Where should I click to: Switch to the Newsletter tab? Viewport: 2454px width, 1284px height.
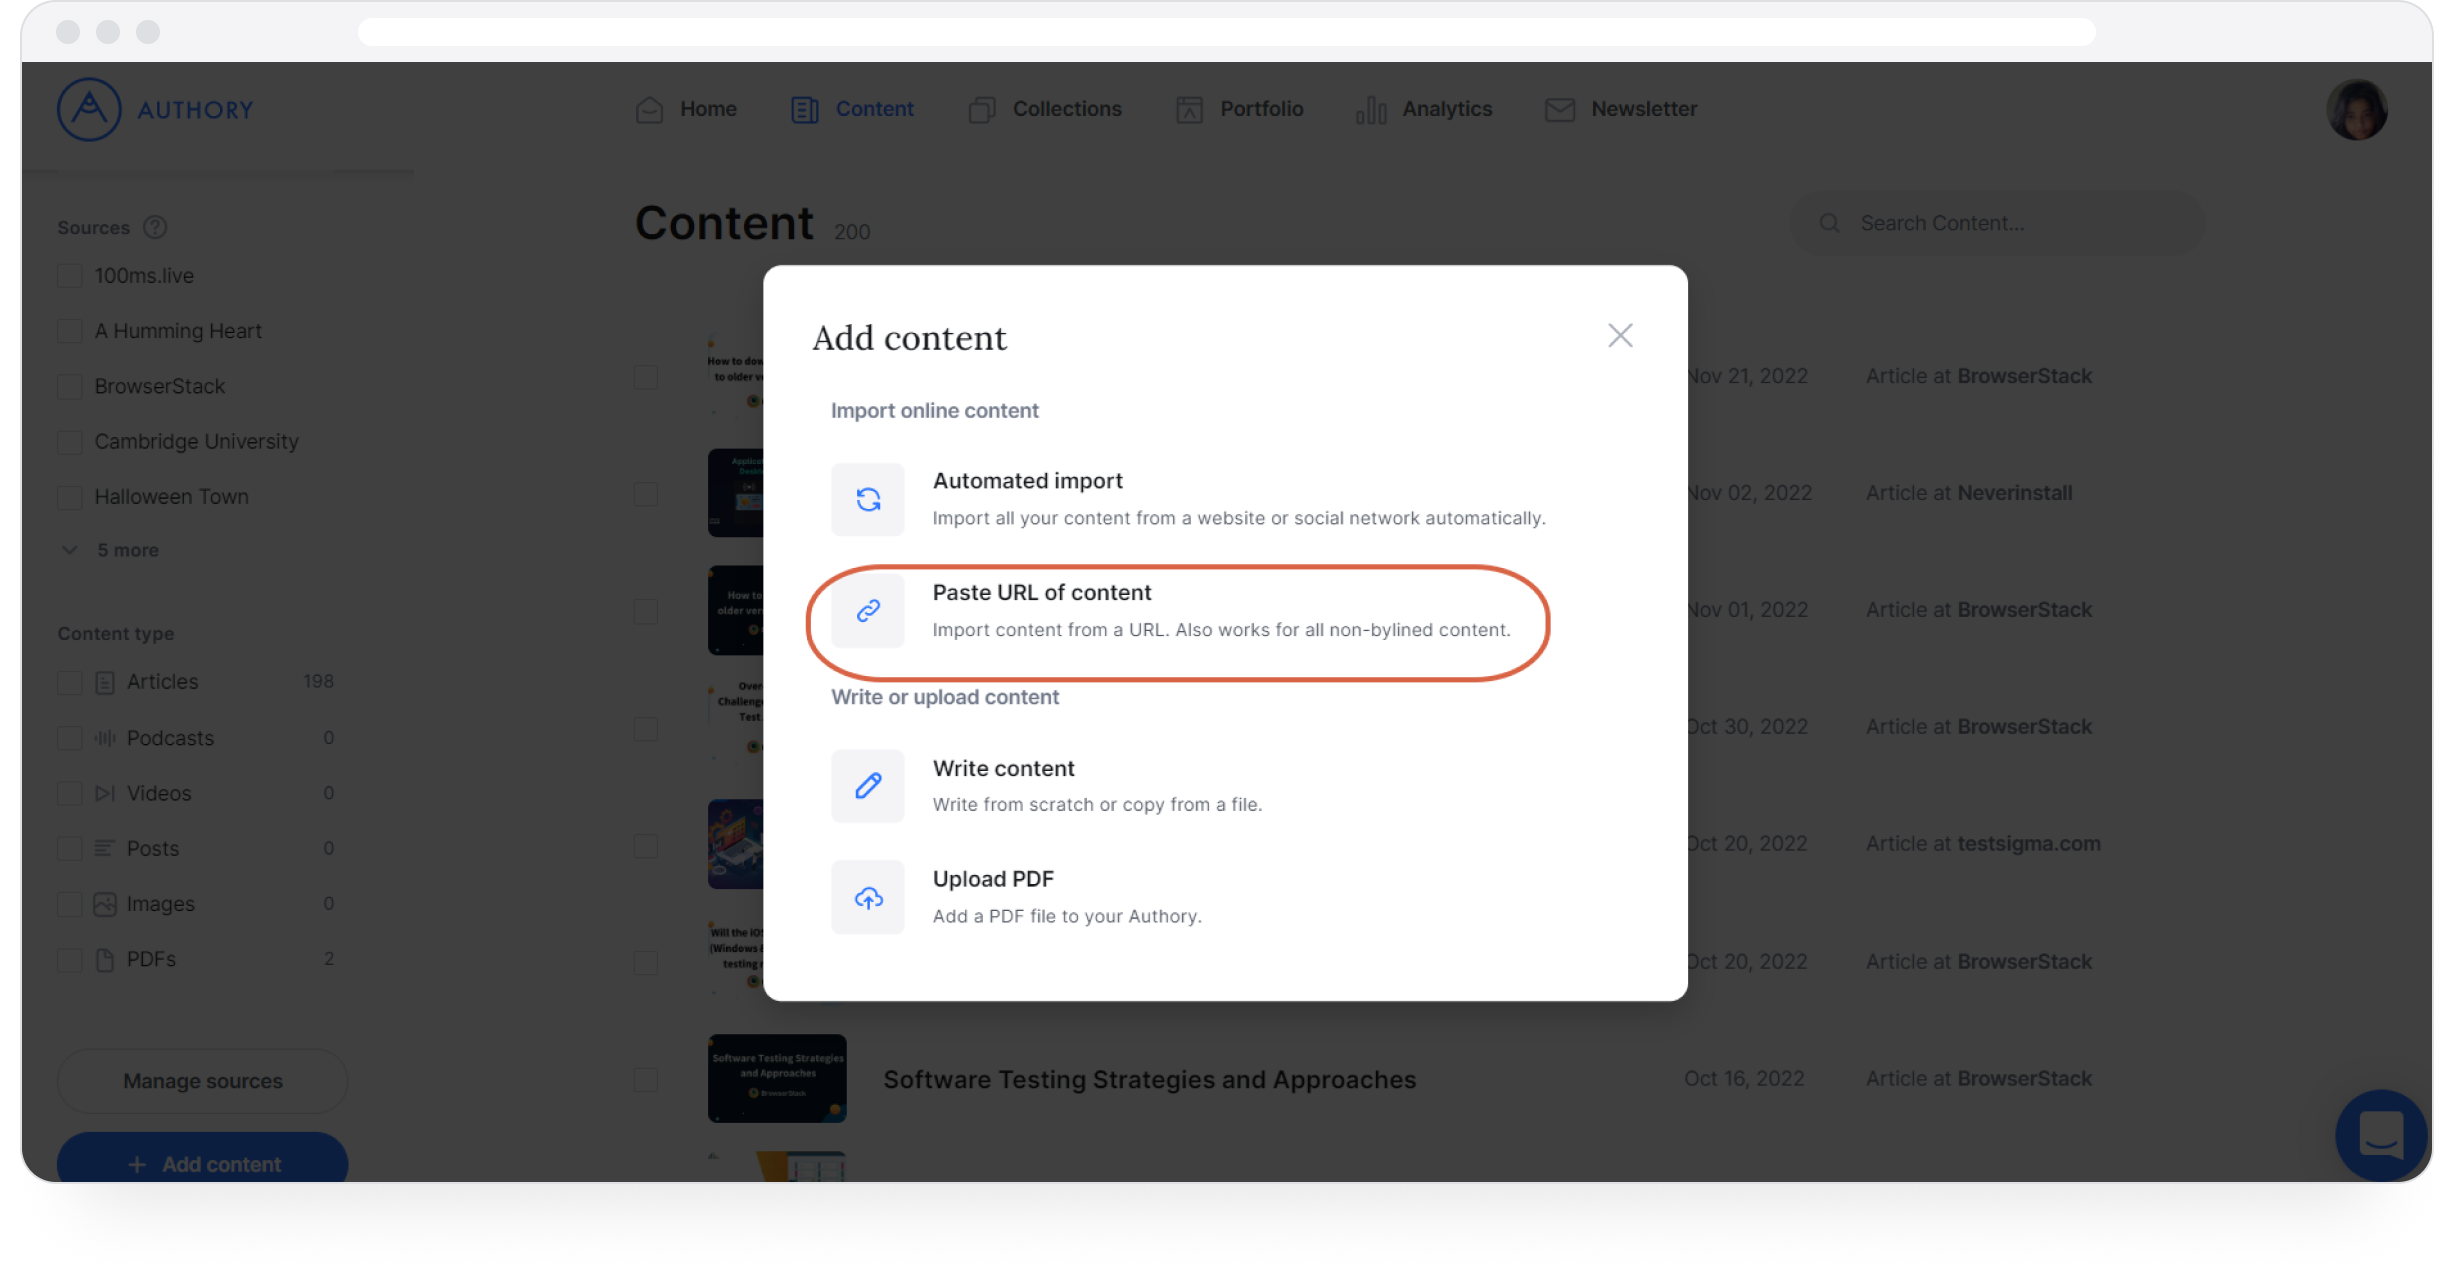pyautogui.click(x=1621, y=109)
